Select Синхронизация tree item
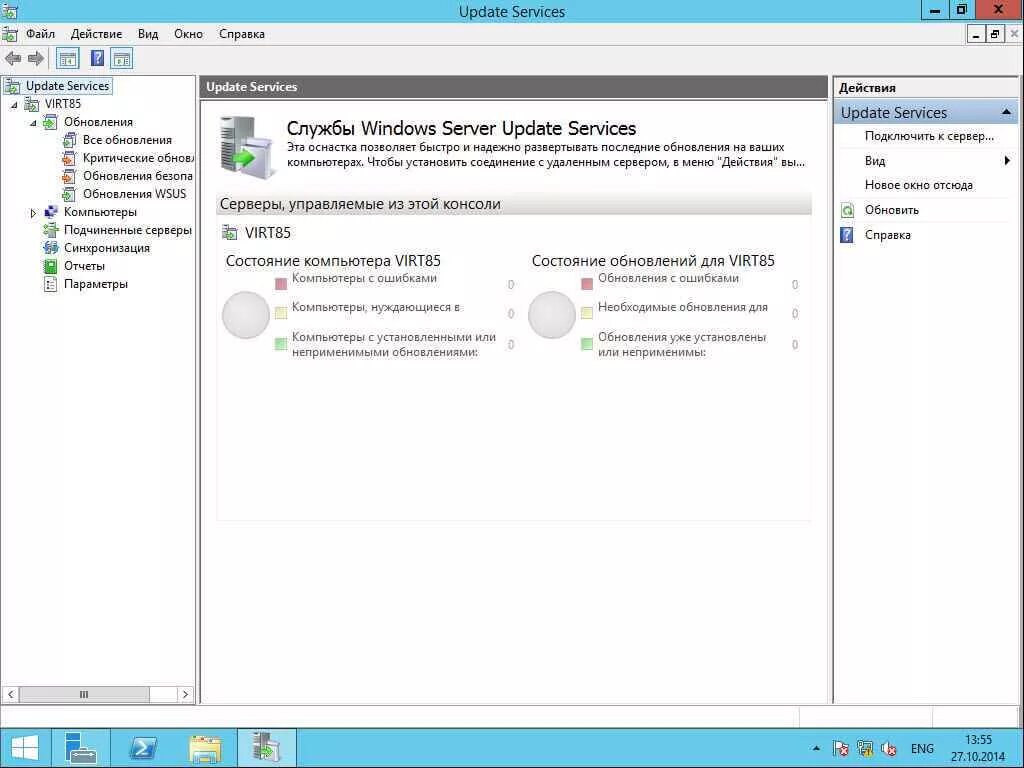1024x768 pixels. point(106,248)
